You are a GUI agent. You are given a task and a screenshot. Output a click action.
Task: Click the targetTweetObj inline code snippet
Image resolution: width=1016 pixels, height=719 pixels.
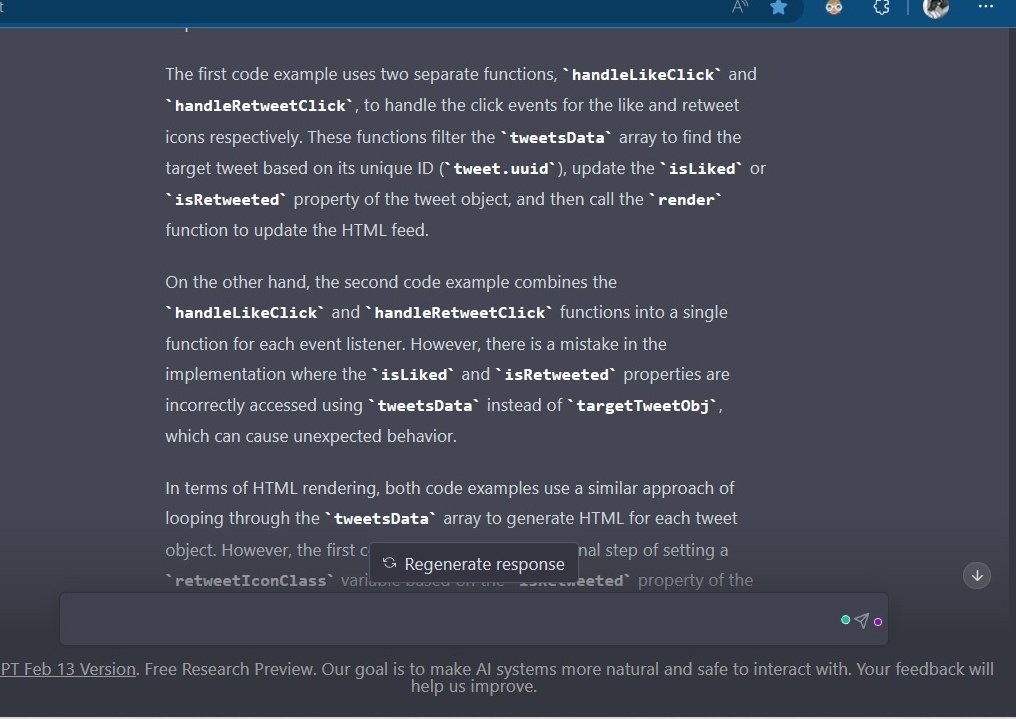[x=642, y=405]
